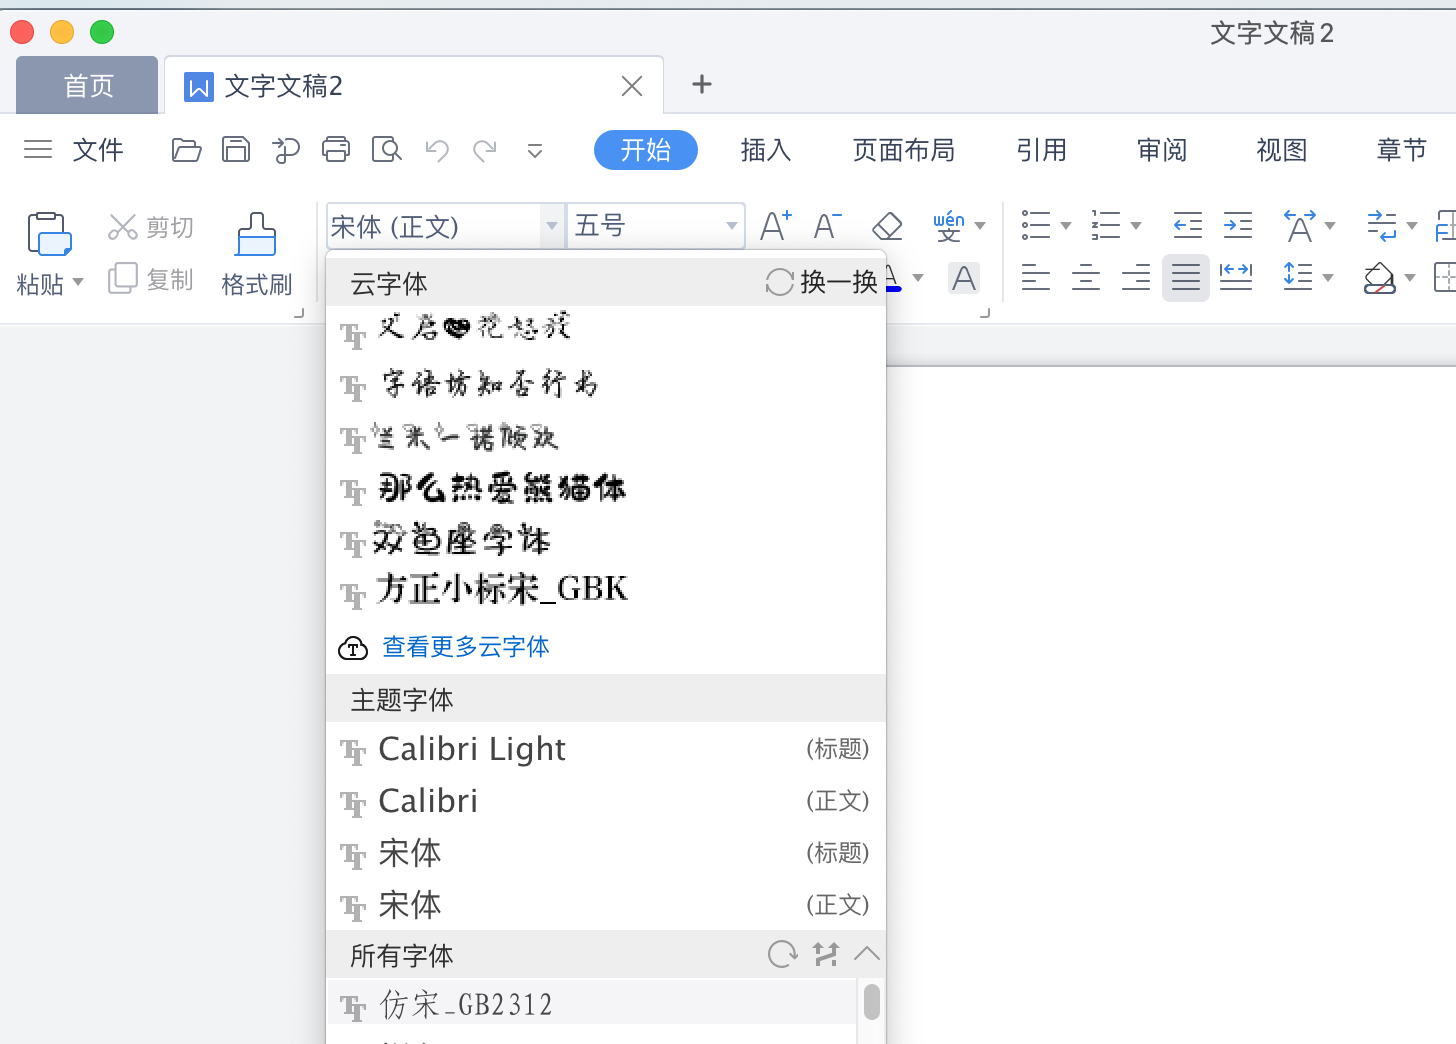Select the Decrease Font Size icon

pos(827,226)
